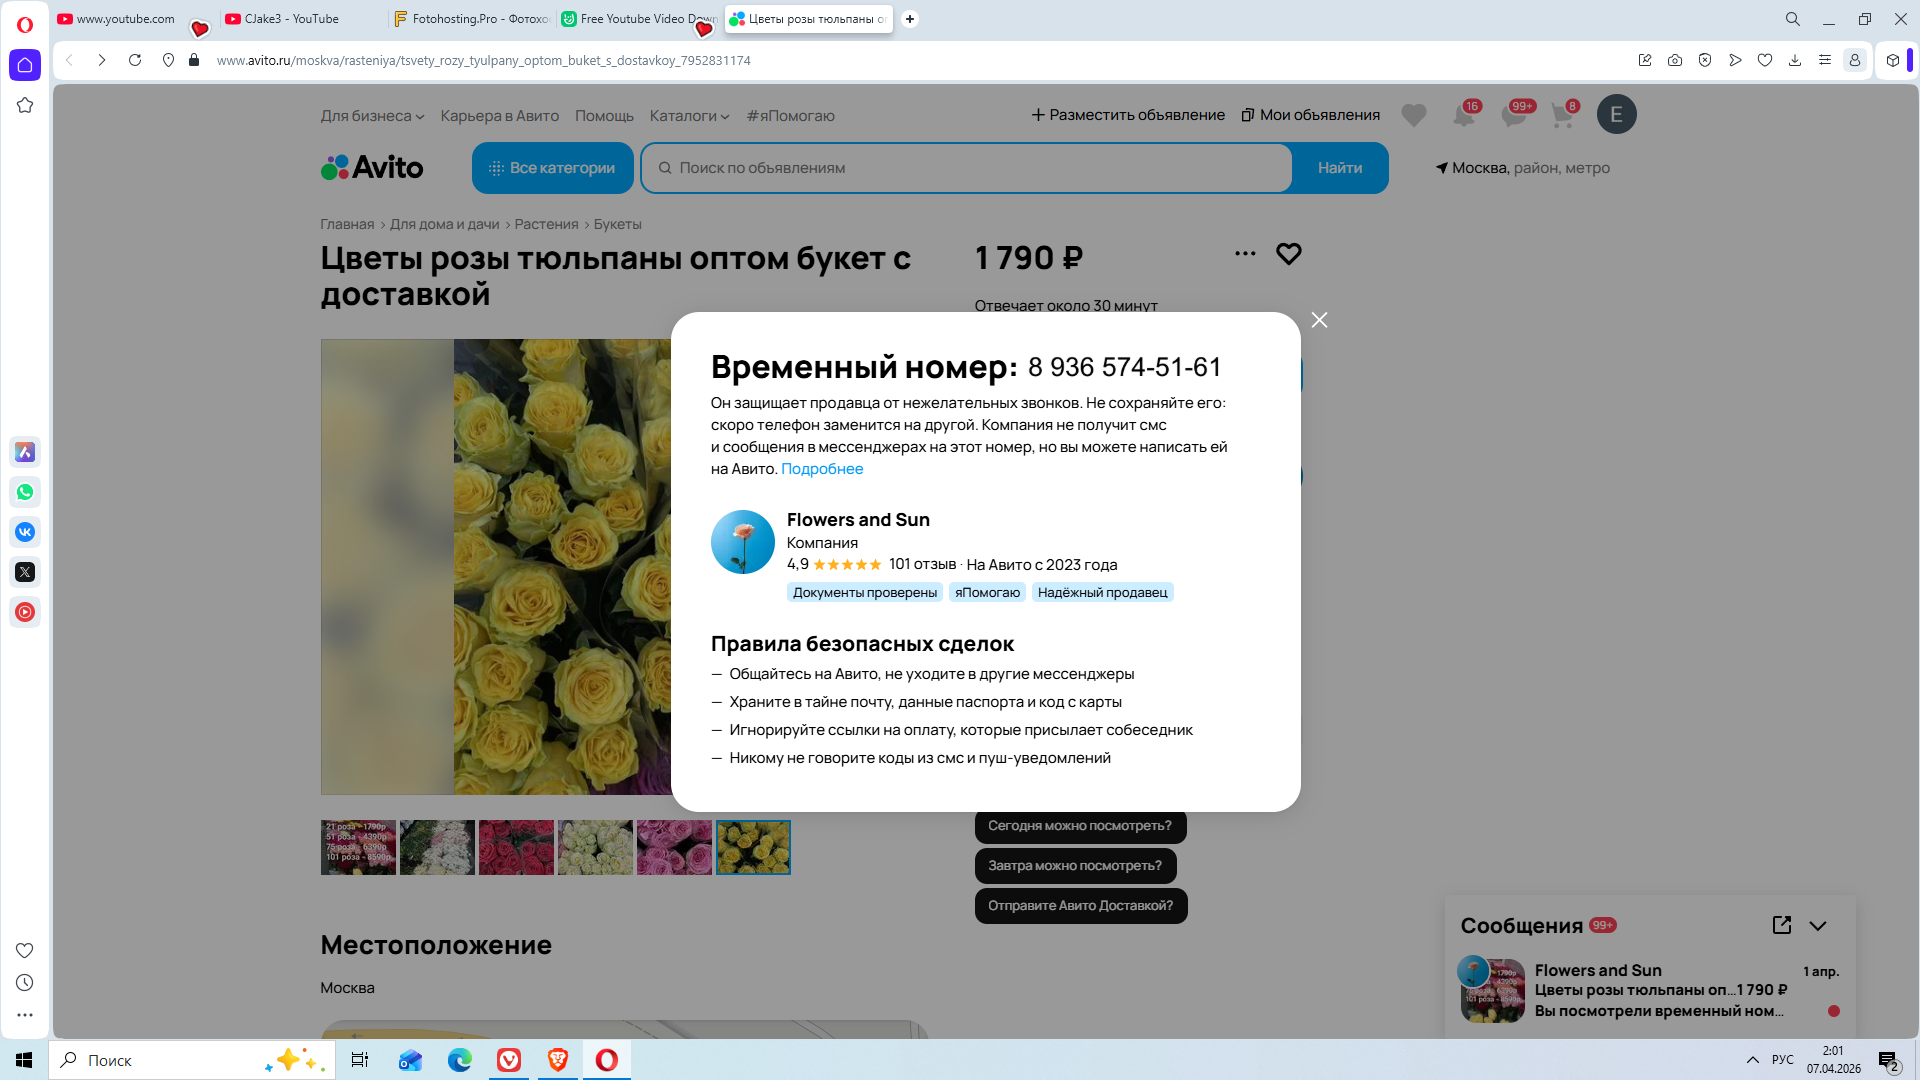This screenshot has width=1920, height=1080.
Task: Click the Подробнее link in popup
Action: pos(821,469)
